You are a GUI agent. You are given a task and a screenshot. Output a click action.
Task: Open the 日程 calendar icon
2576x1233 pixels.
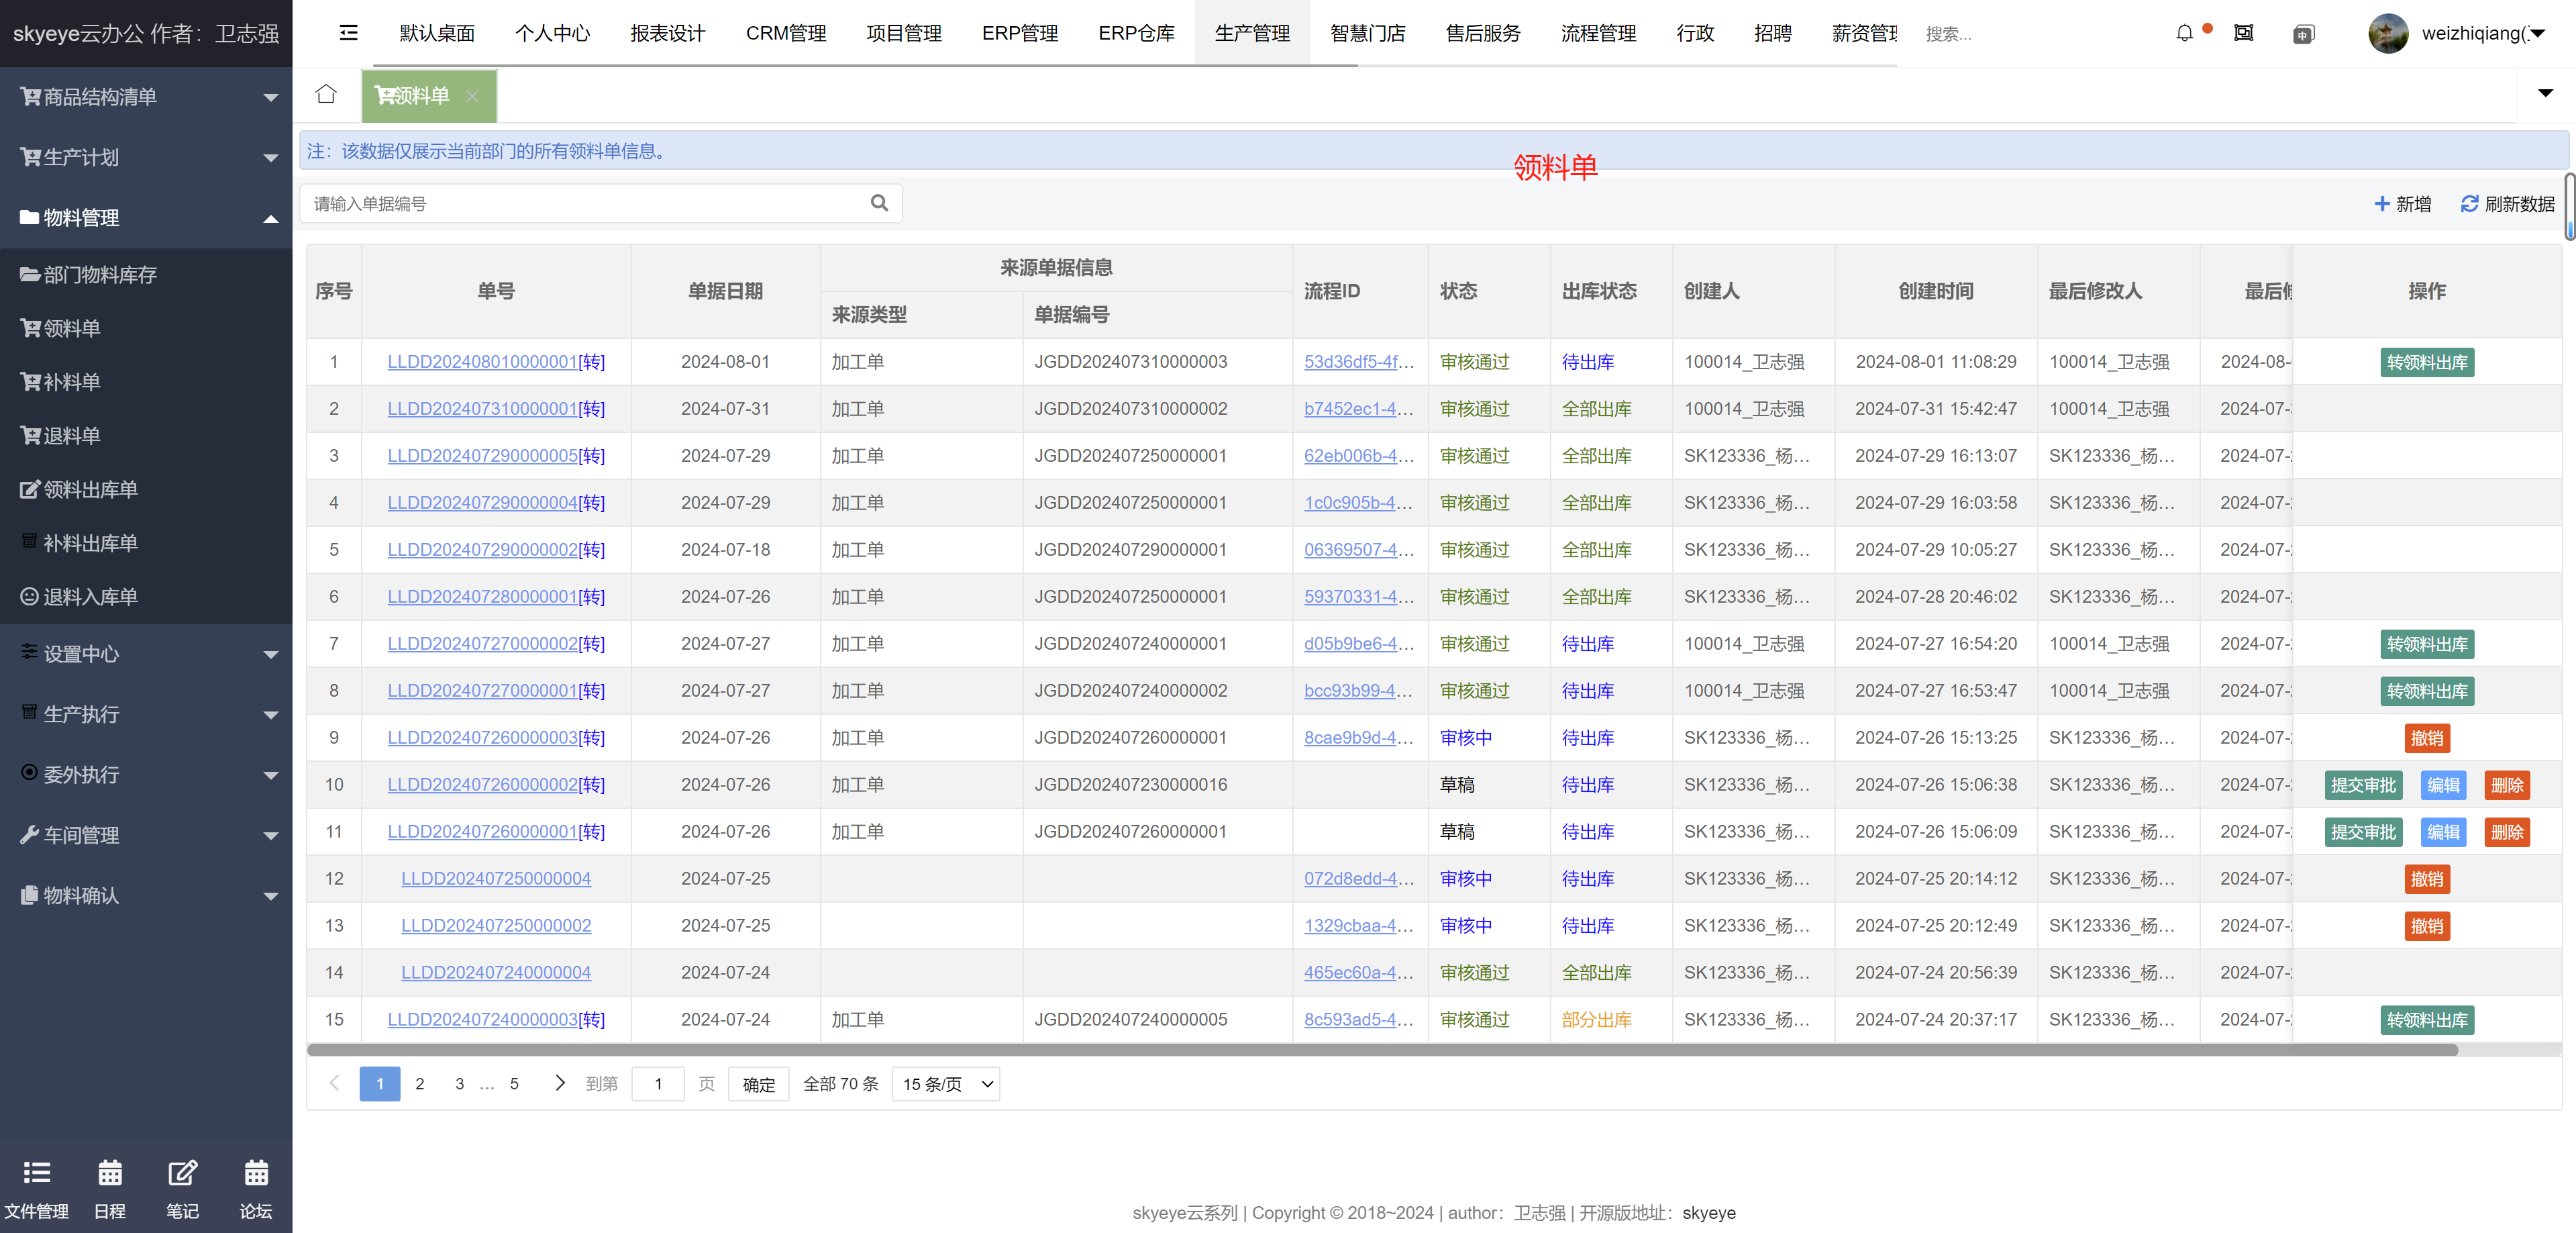110,1172
